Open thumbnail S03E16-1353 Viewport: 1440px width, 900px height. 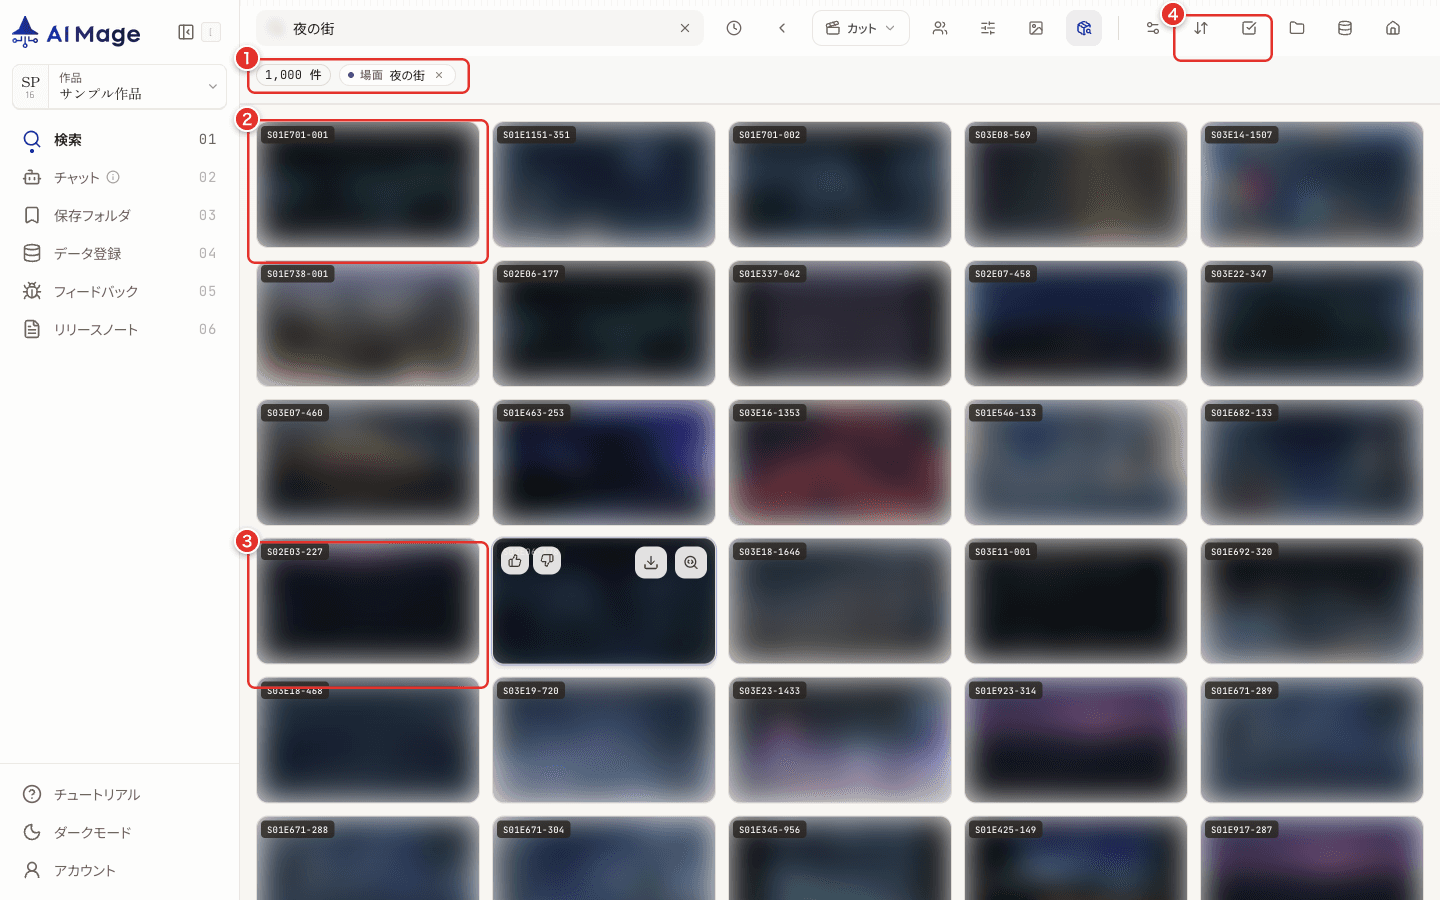(x=840, y=462)
